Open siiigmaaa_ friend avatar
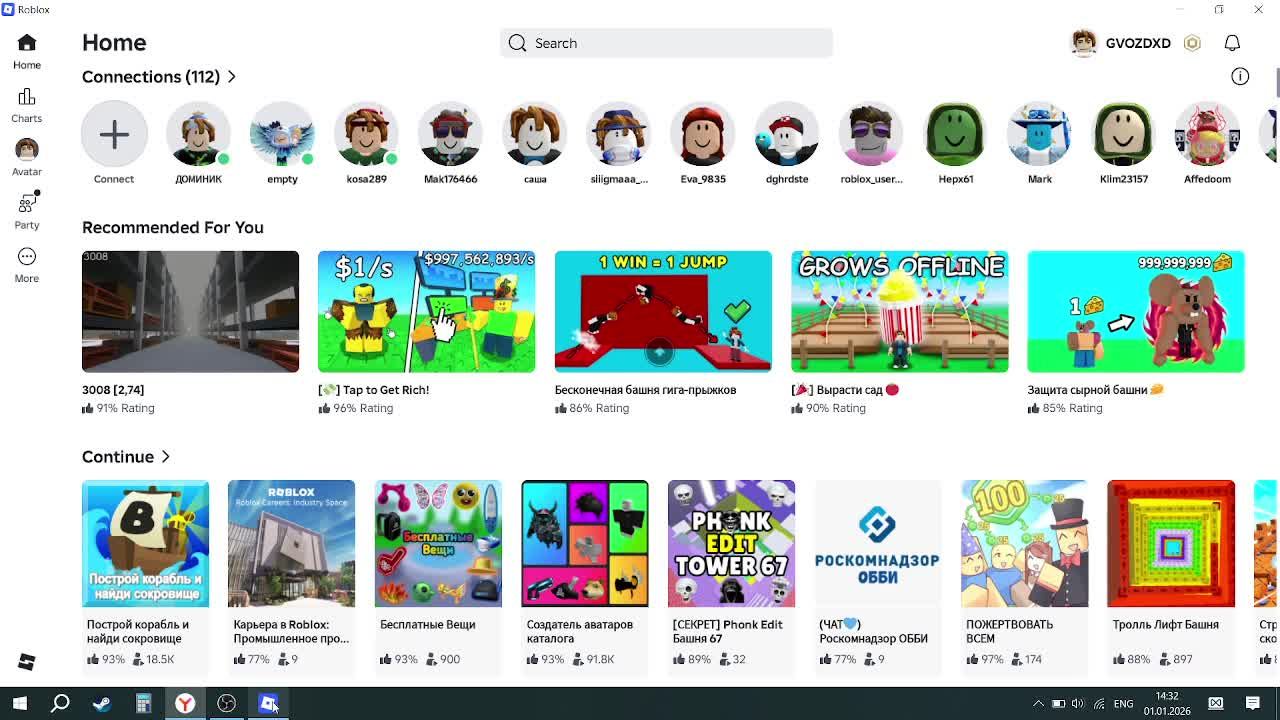Image resolution: width=1280 pixels, height=720 pixels. (x=619, y=134)
